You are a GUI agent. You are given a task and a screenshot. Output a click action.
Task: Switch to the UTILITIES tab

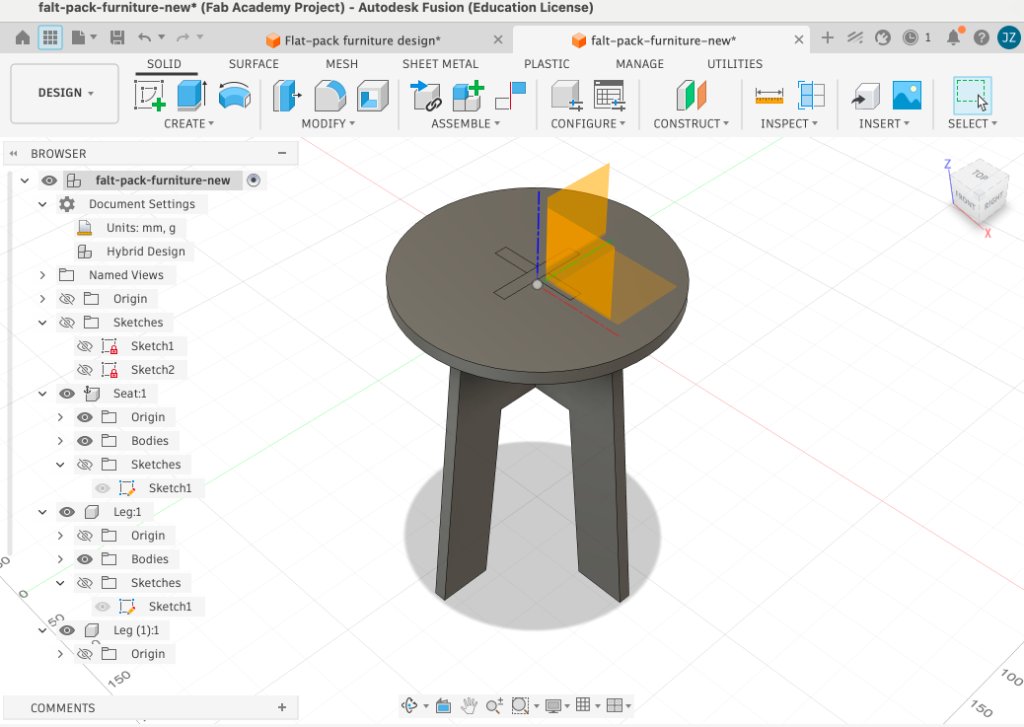pos(735,64)
